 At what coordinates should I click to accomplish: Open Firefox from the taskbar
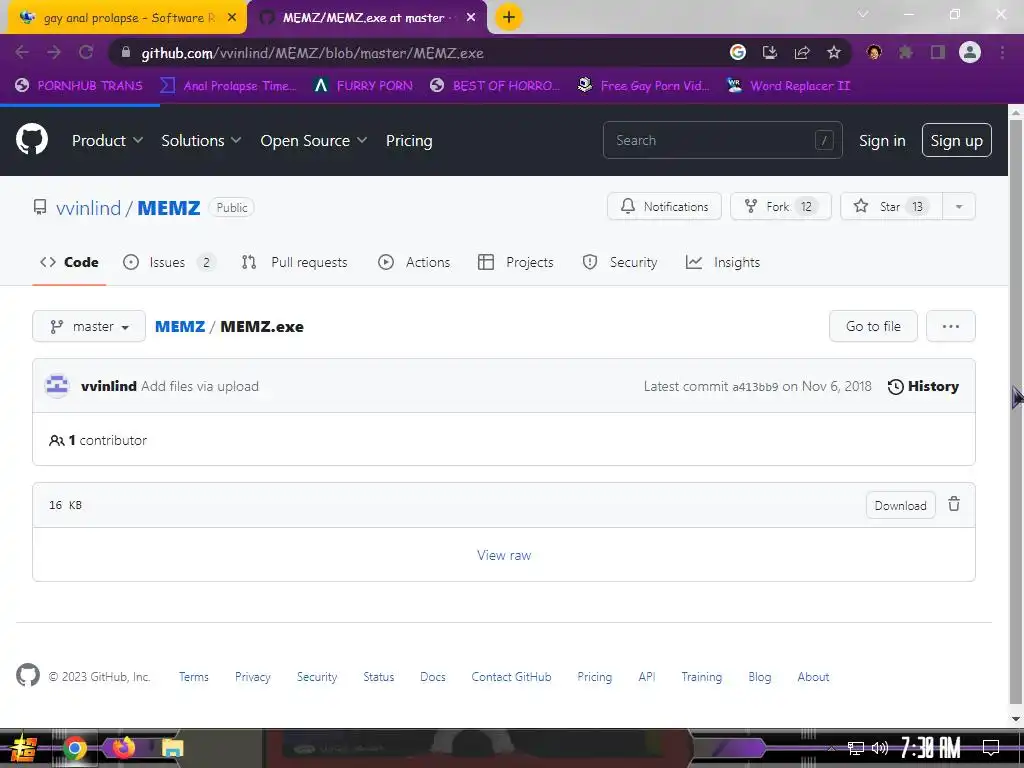[x=123, y=747]
